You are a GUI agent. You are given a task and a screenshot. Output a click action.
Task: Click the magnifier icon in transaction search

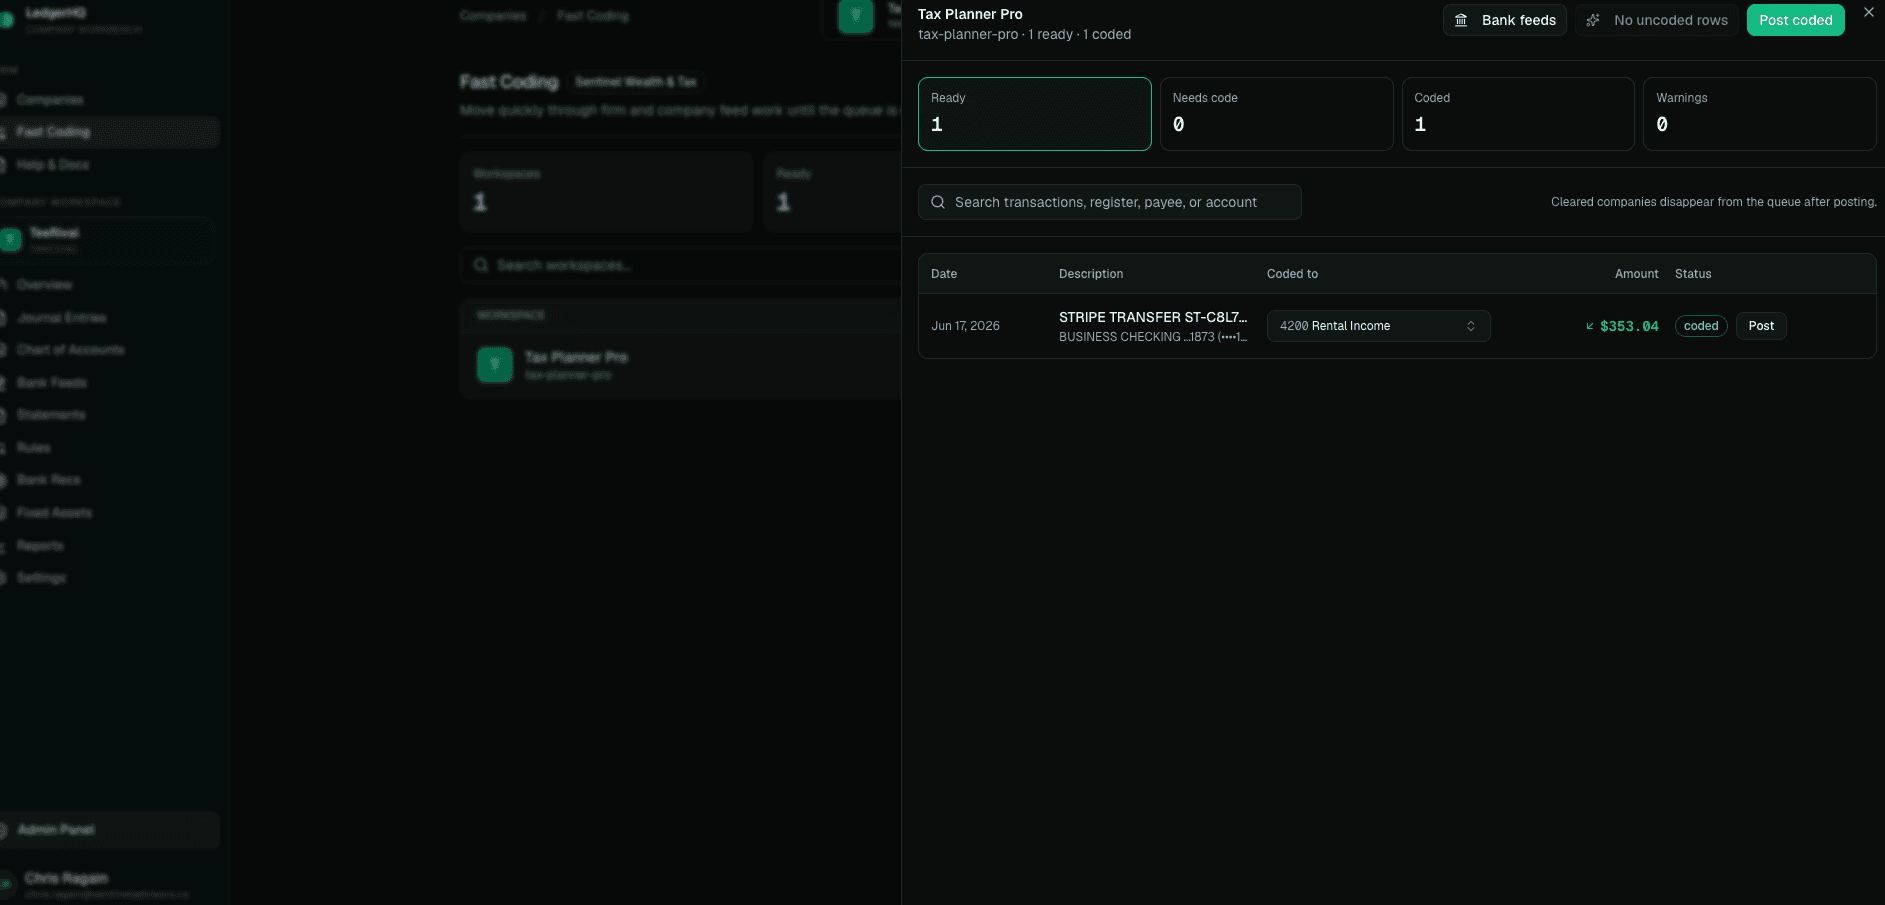click(938, 202)
